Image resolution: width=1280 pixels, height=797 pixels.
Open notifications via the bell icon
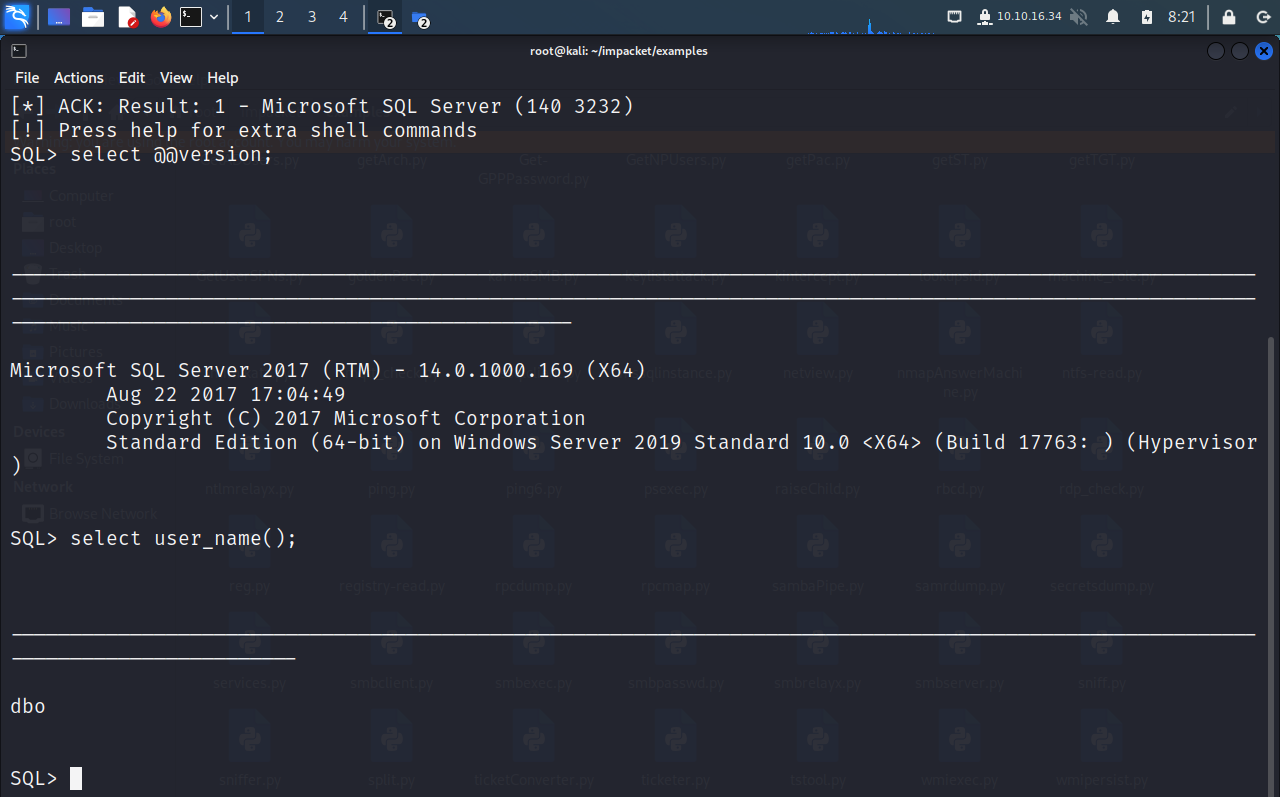click(x=1113, y=17)
